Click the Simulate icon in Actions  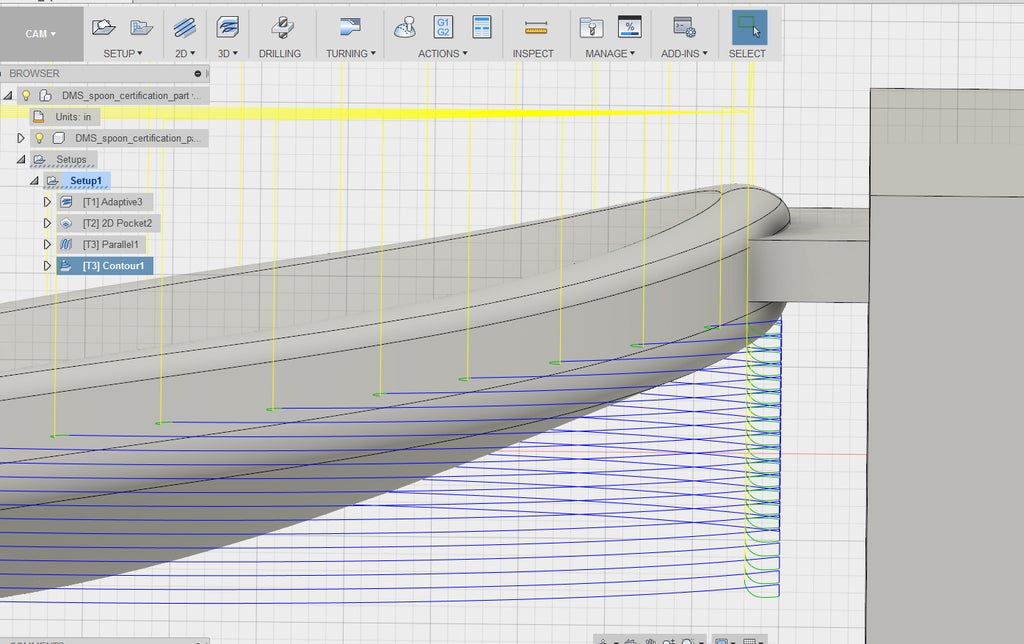pos(405,27)
